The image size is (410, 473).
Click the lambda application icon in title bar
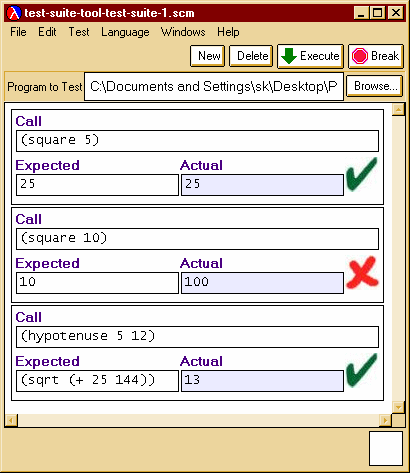pos(14,13)
